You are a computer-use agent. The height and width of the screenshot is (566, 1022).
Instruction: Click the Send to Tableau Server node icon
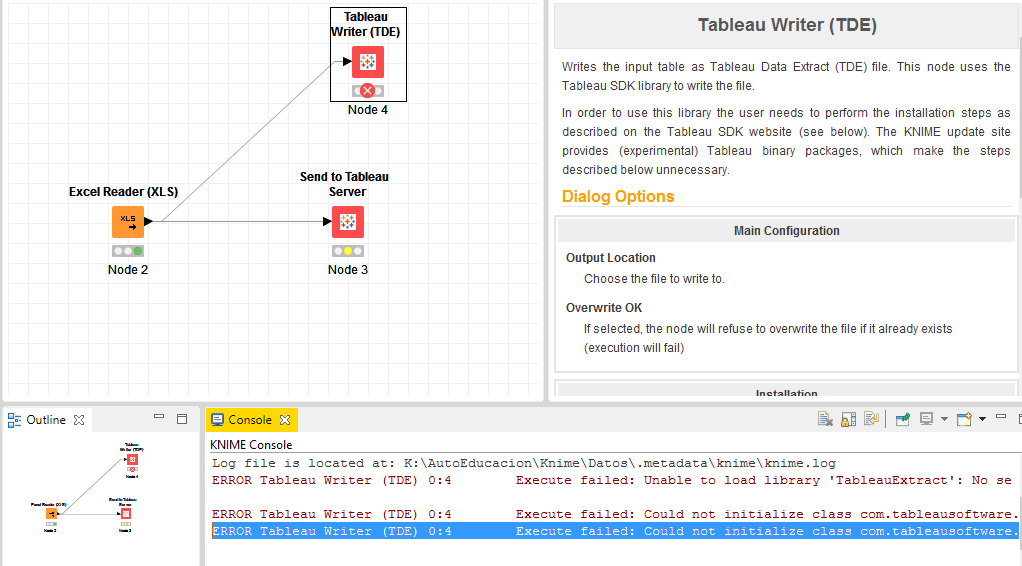pos(348,222)
